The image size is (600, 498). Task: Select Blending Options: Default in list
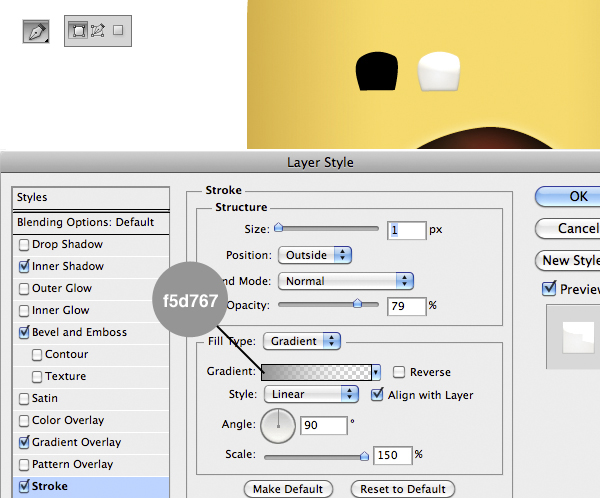(x=86, y=222)
